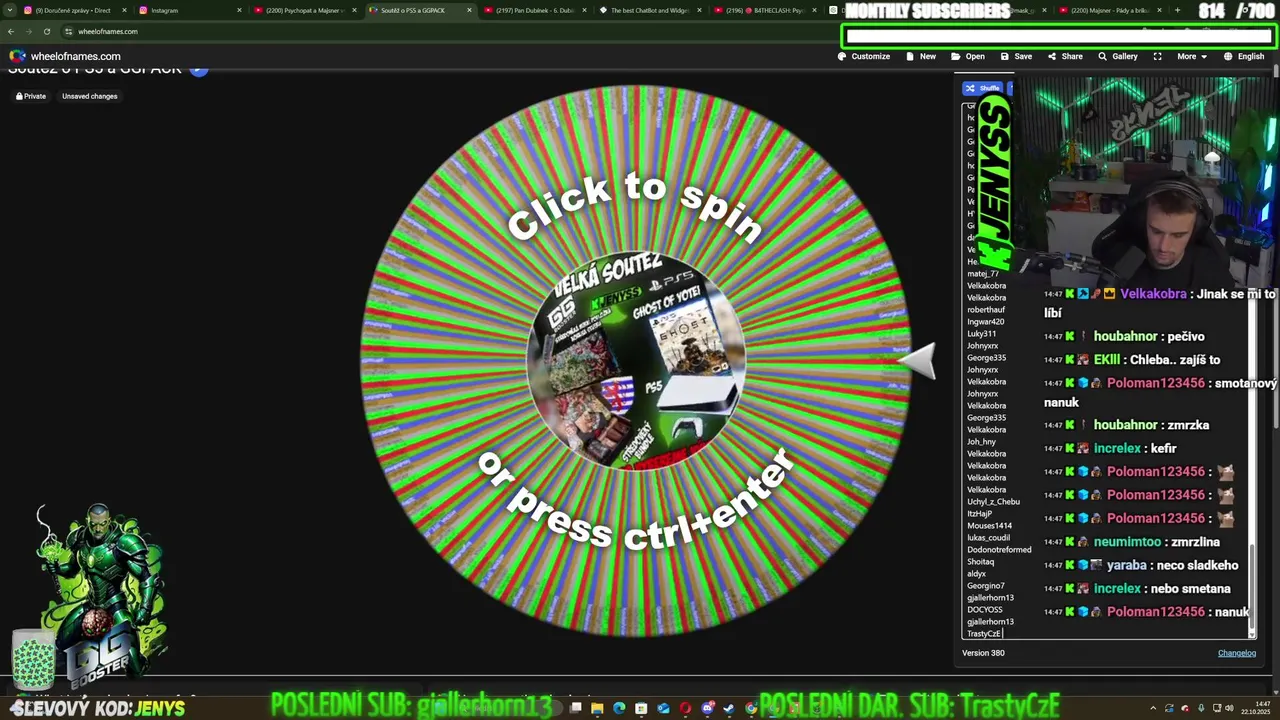The image size is (1280, 720).
Task: Open File Explorer from taskbar
Action: (597, 708)
